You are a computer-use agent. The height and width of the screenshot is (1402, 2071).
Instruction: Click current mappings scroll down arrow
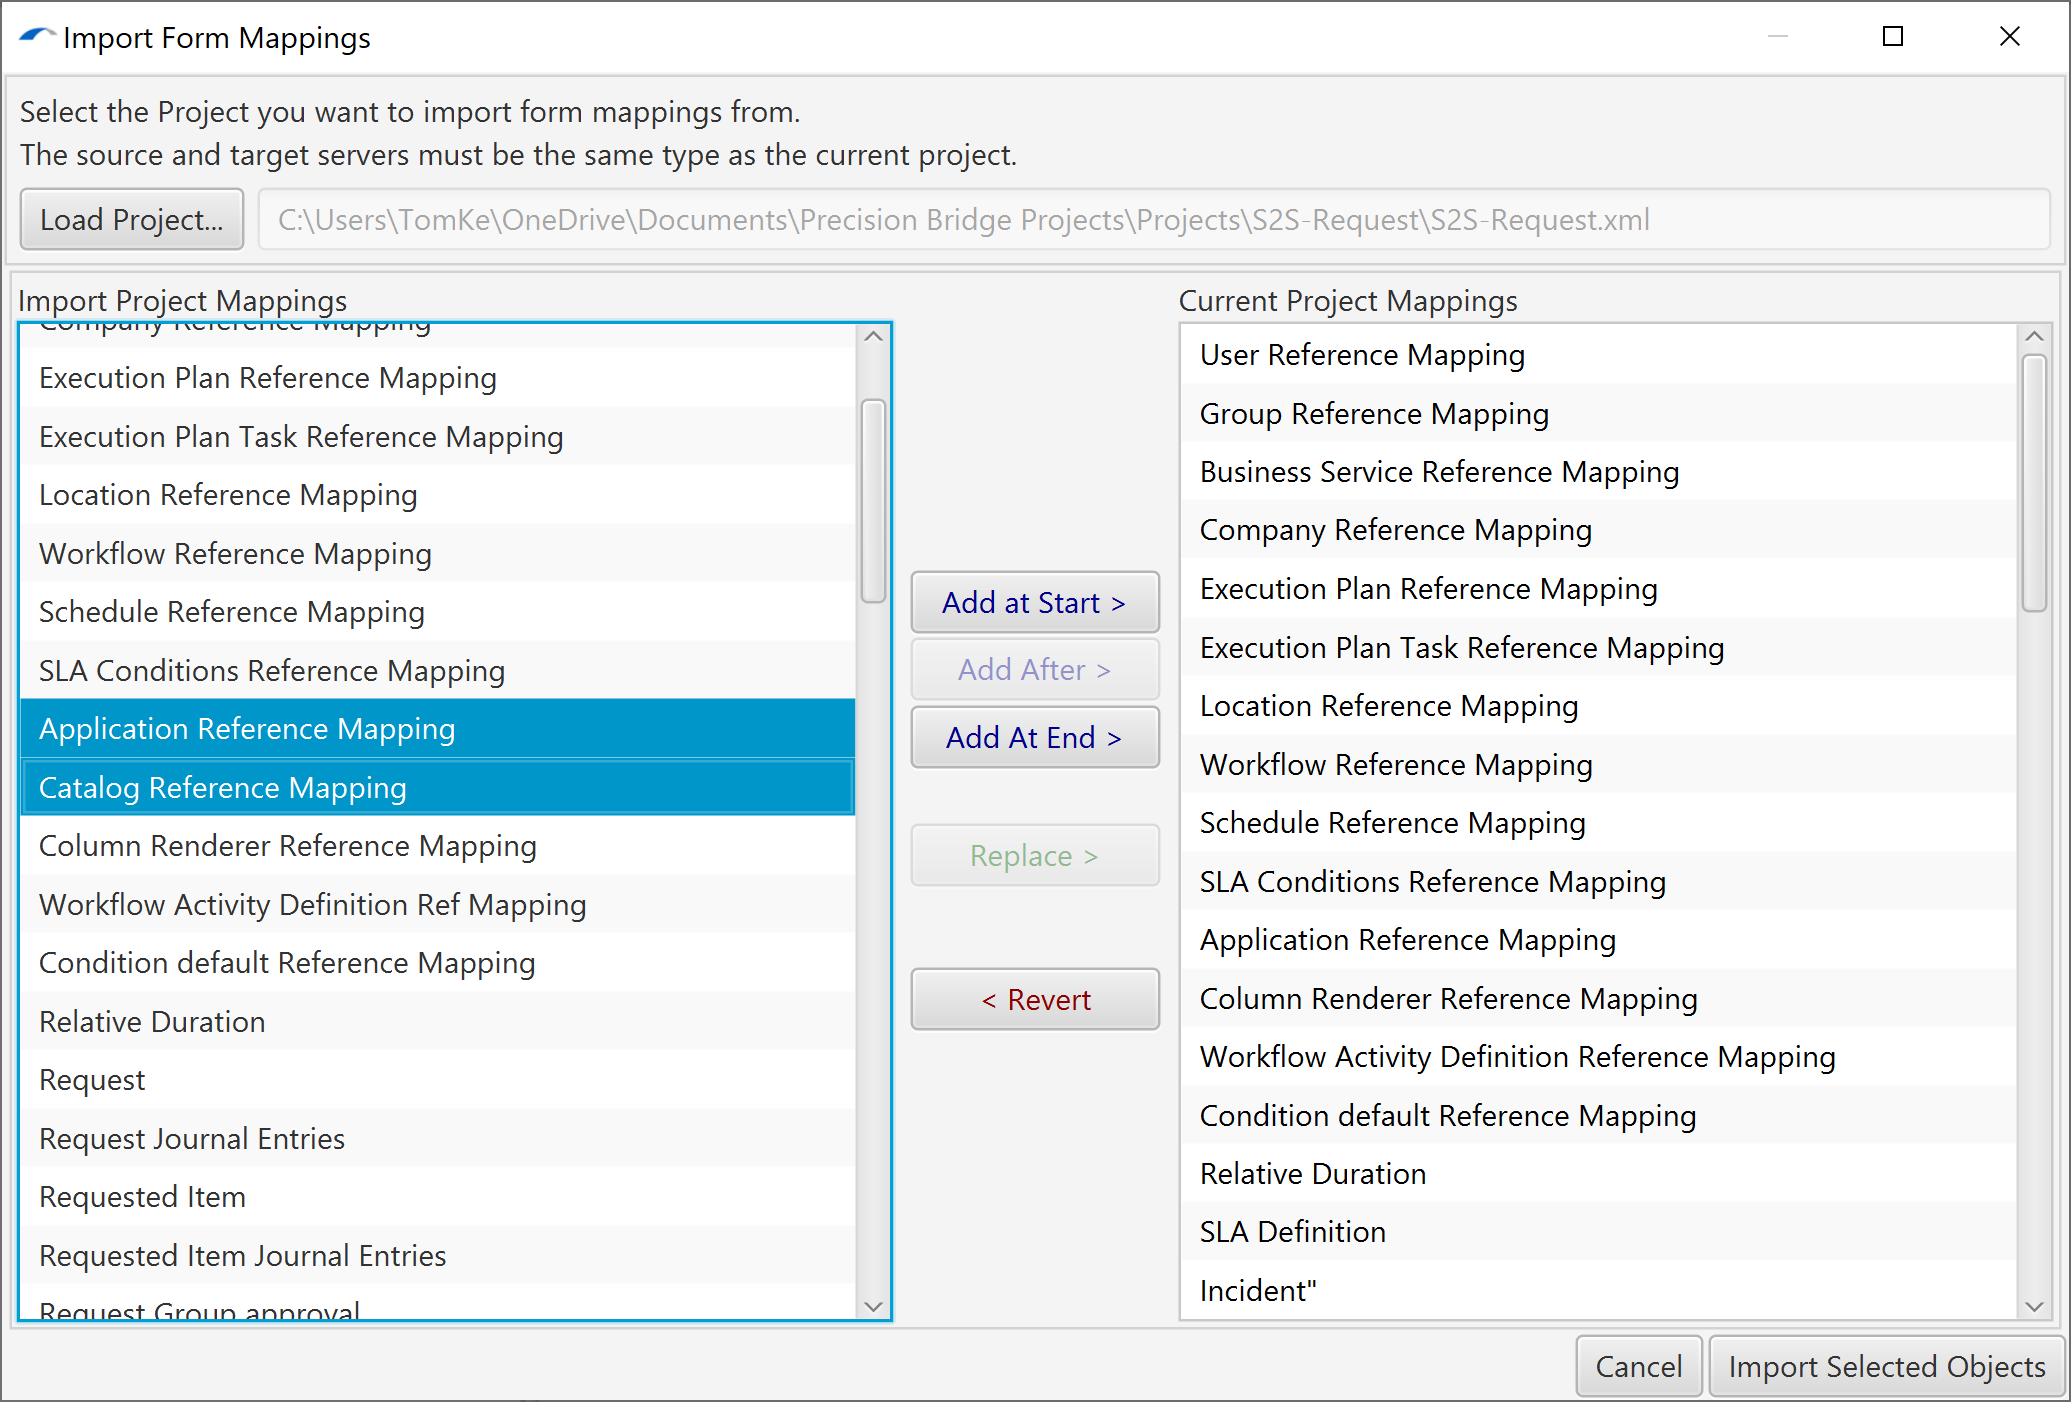[x=2034, y=1306]
